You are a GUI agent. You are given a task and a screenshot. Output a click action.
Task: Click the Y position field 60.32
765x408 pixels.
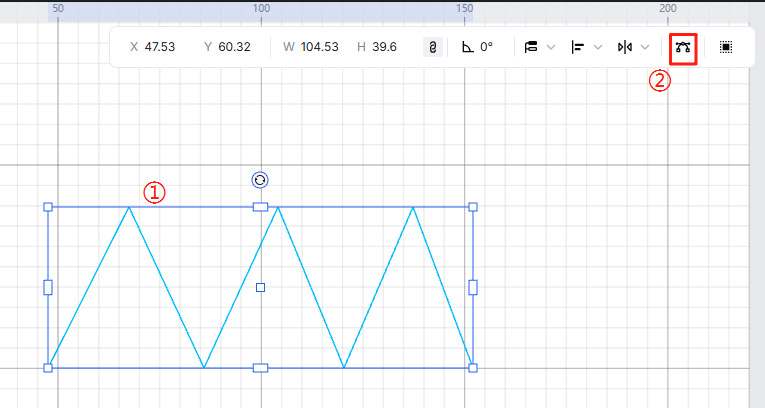click(x=233, y=47)
